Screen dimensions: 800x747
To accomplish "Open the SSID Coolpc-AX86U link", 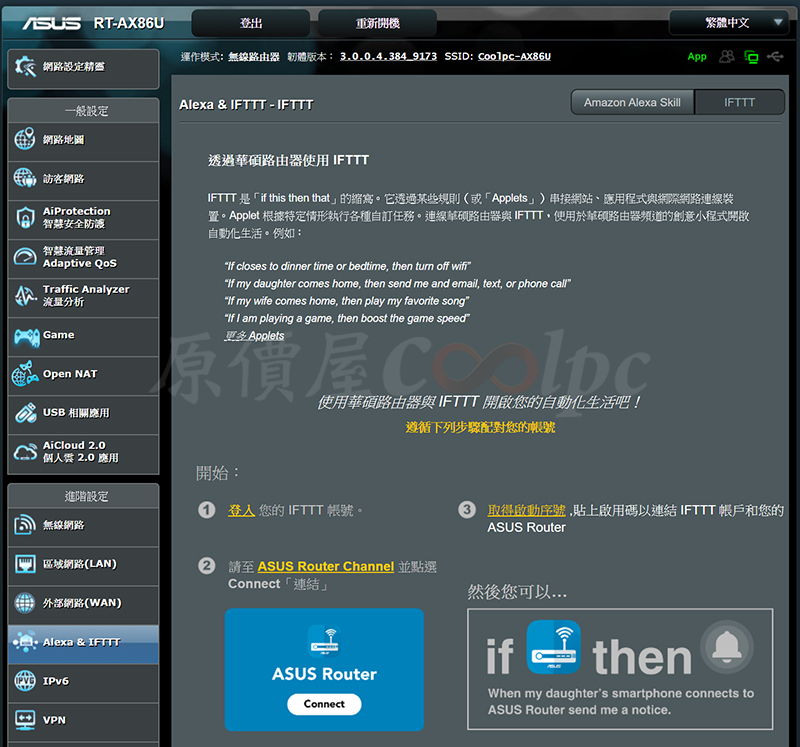I will 514,56.
